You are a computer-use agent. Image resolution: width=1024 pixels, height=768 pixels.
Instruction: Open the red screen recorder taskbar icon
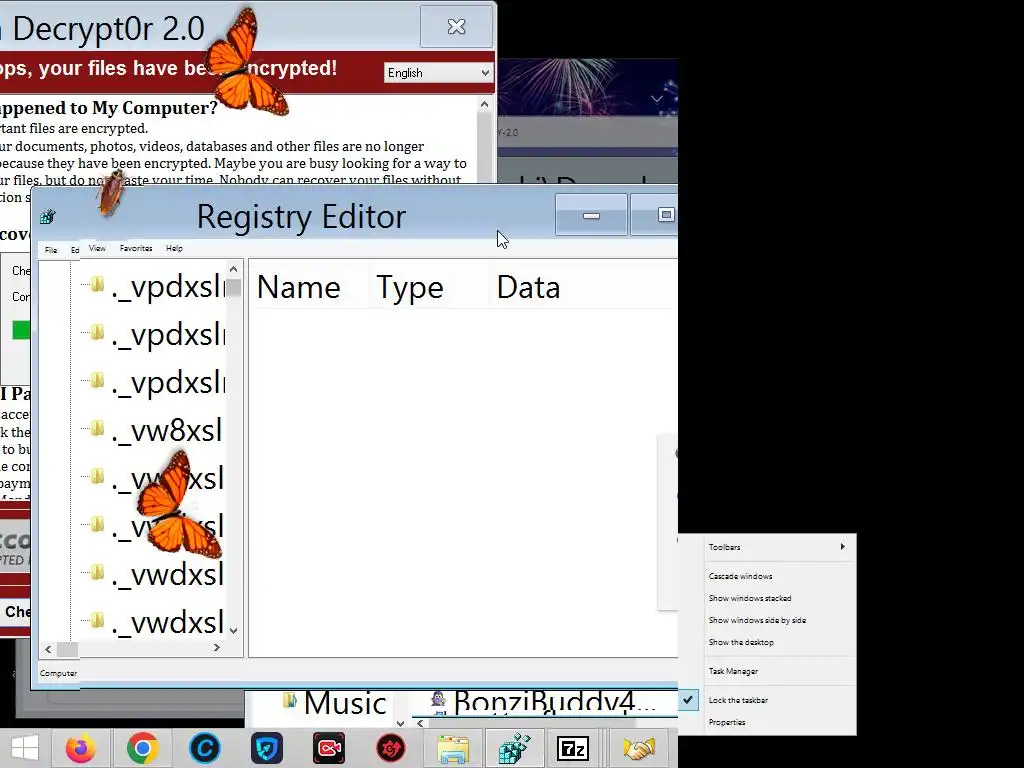click(x=328, y=748)
